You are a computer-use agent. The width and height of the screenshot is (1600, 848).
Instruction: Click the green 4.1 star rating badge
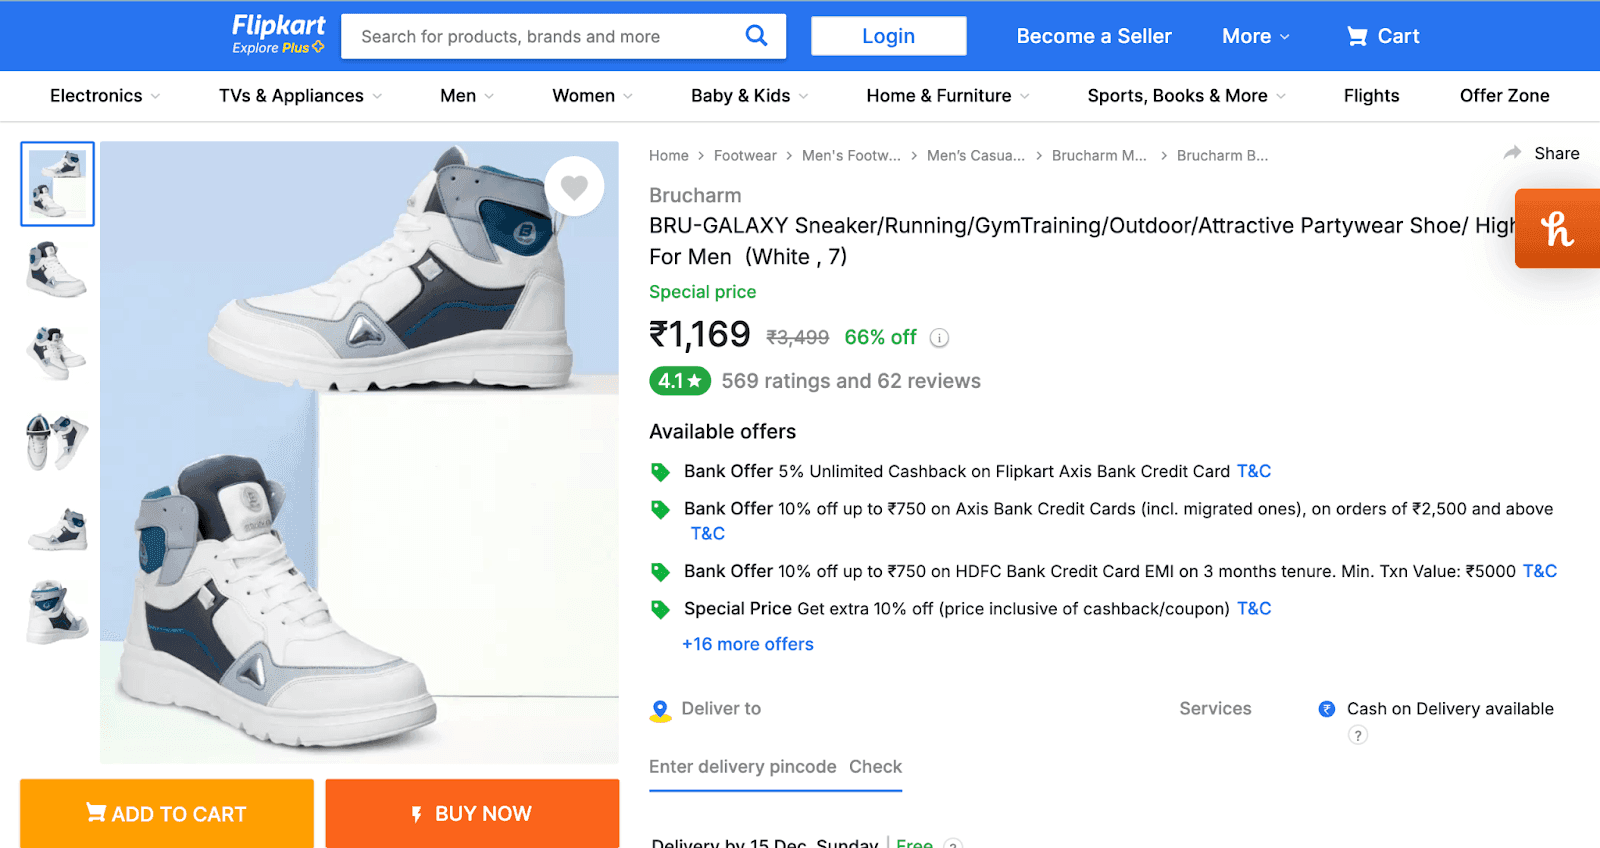(x=679, y=381)
